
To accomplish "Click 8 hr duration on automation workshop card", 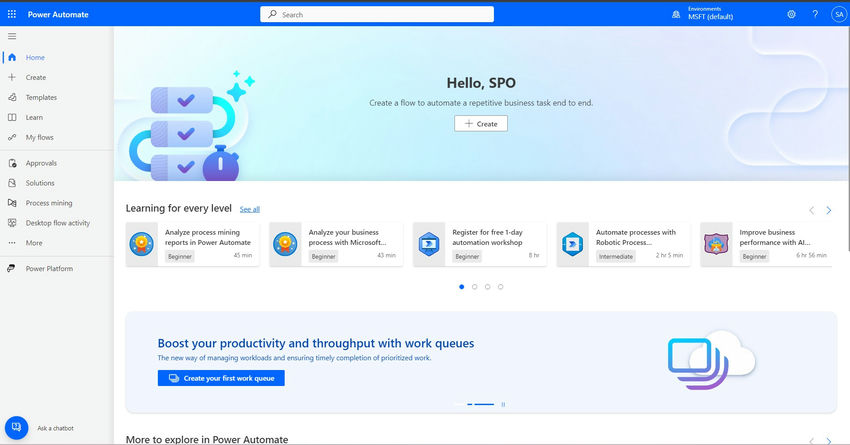I will (534, 255).
